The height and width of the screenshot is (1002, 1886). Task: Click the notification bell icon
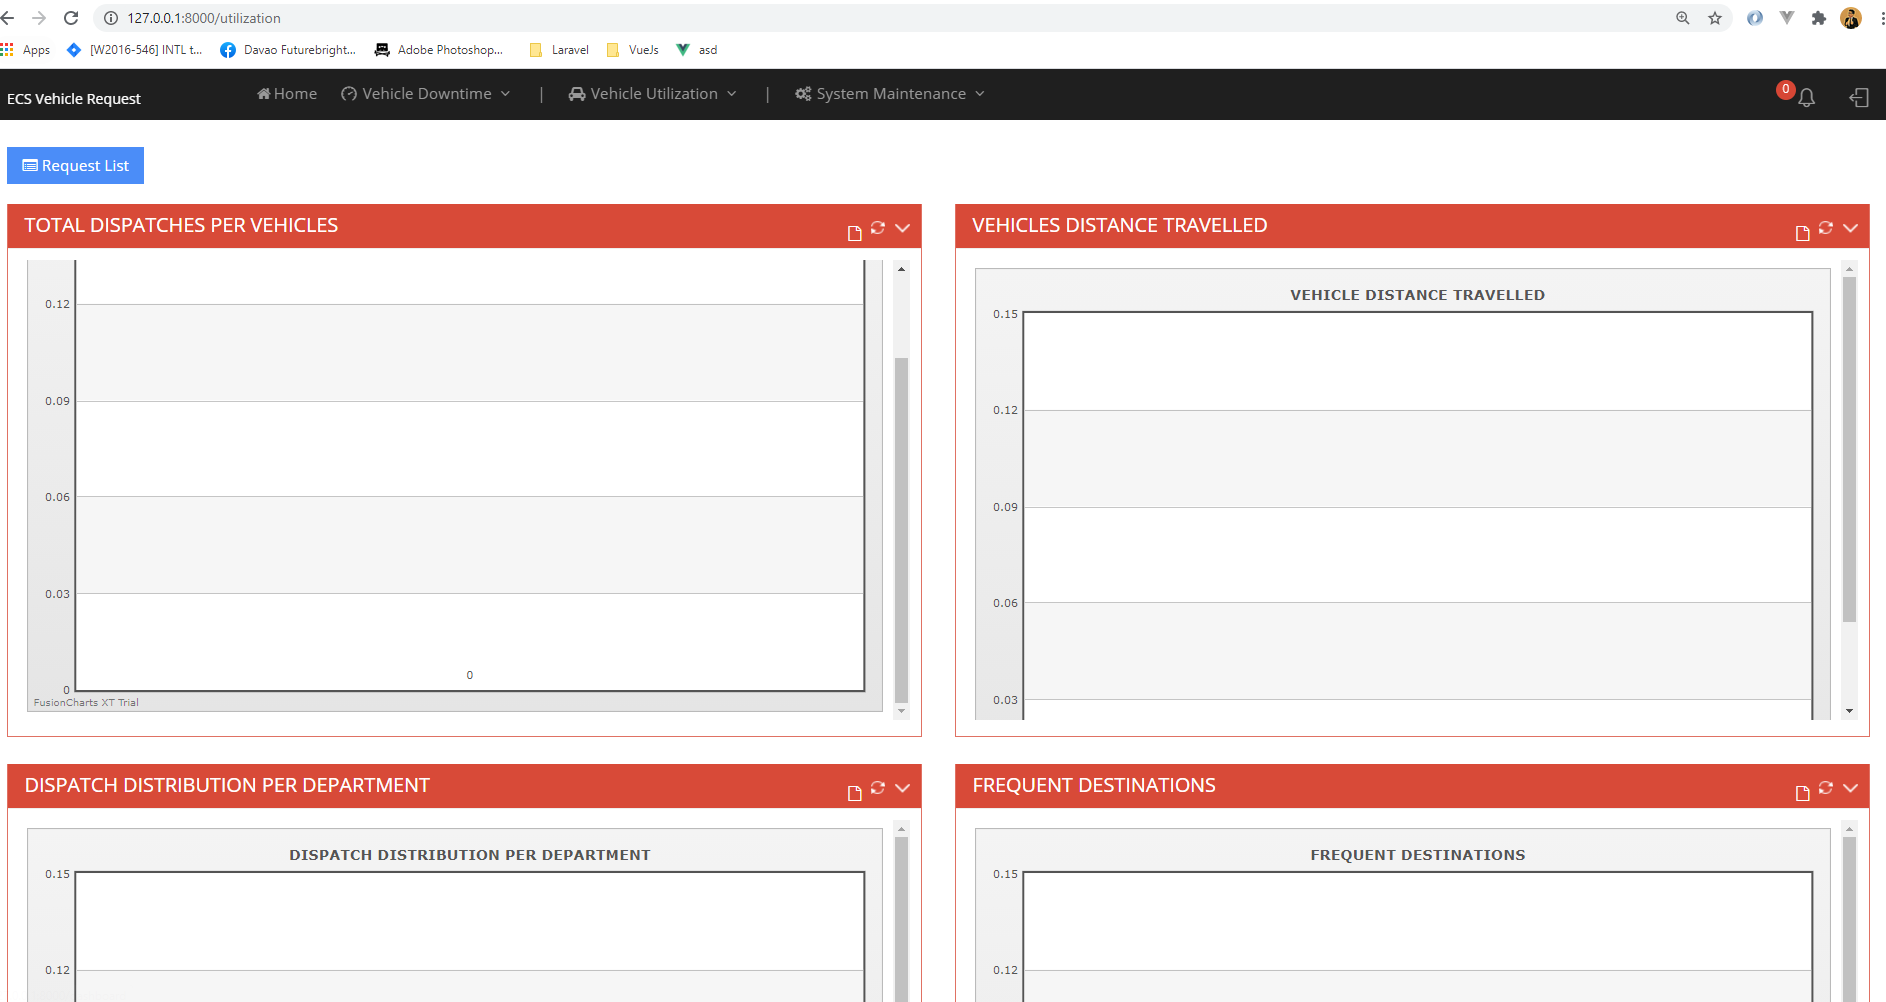[1806, 97]
